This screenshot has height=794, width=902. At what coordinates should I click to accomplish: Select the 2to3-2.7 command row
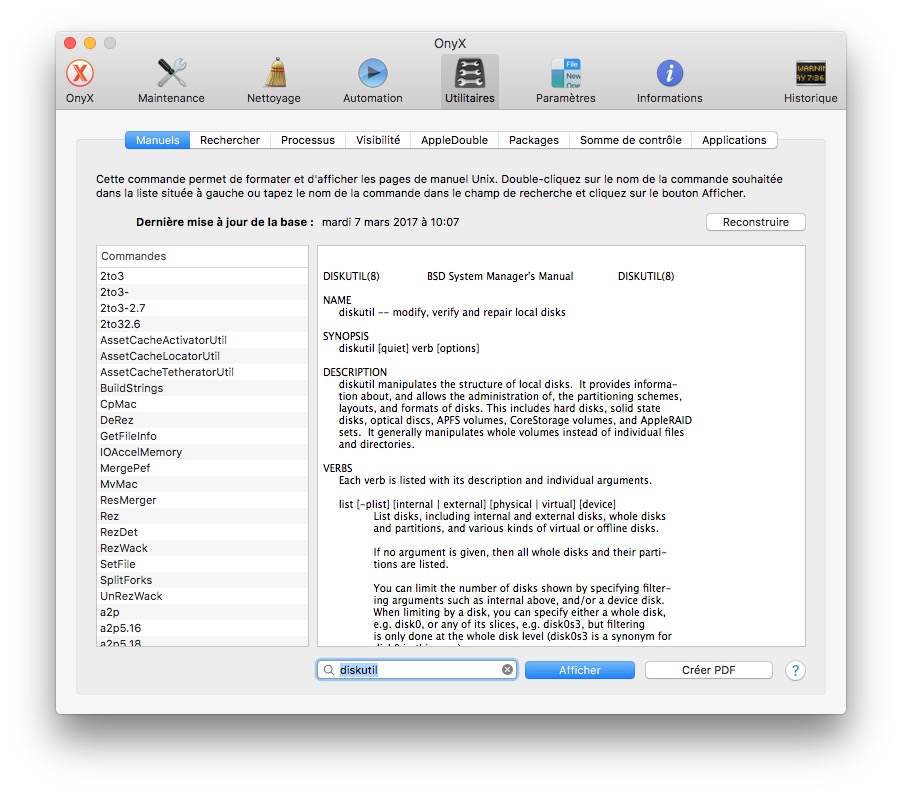pyautogui.click(x=202, y=308)
